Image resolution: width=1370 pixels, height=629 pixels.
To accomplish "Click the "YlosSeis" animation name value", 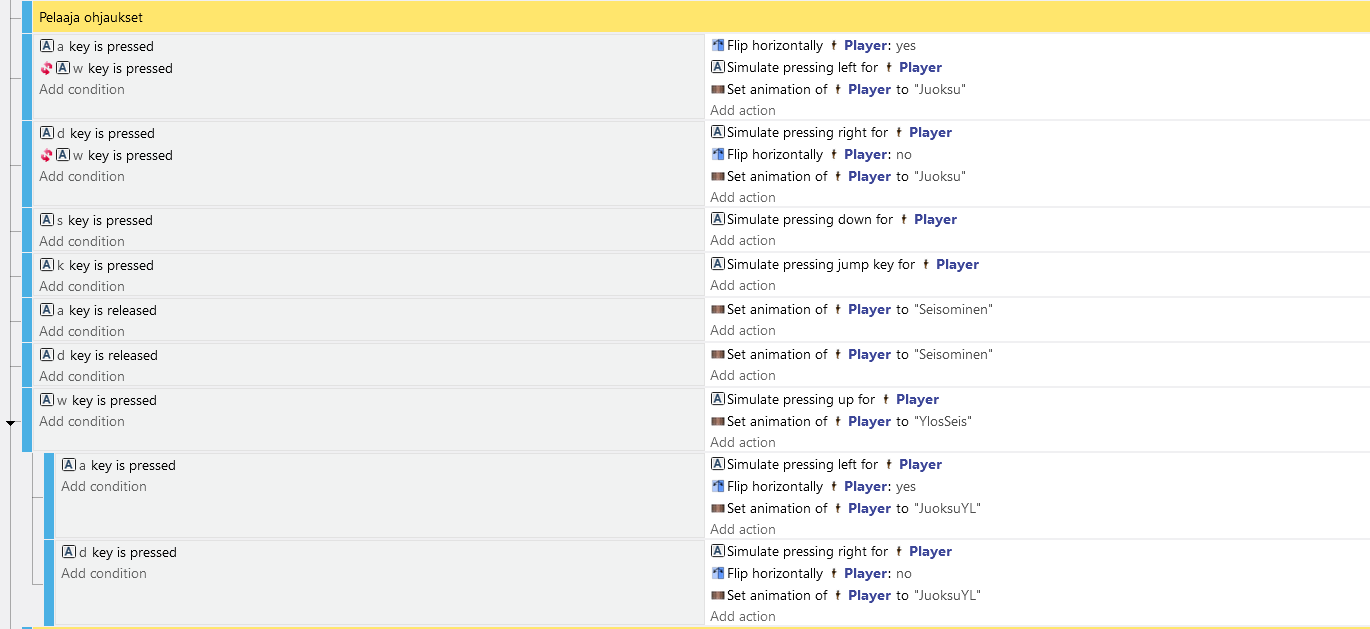I will (x=943, y=421).
